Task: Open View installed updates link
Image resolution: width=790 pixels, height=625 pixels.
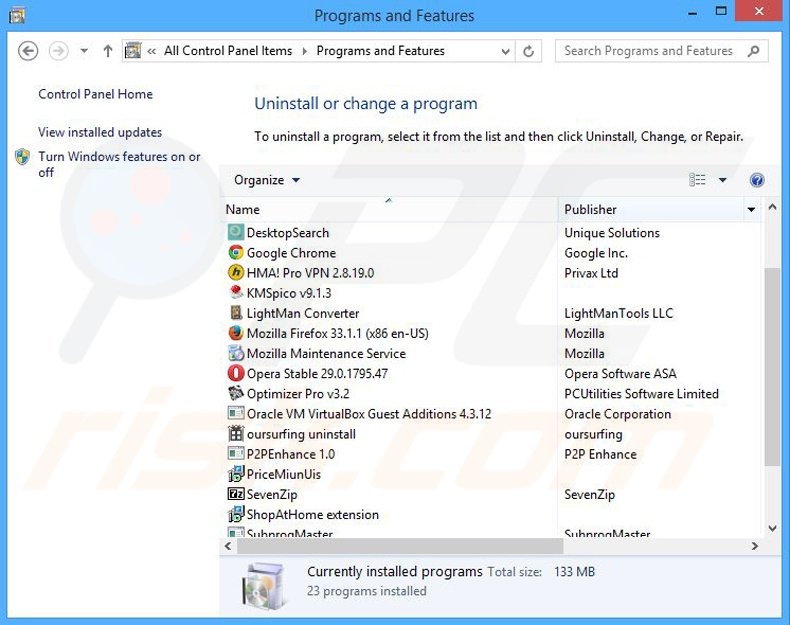Action: [100, 132]
